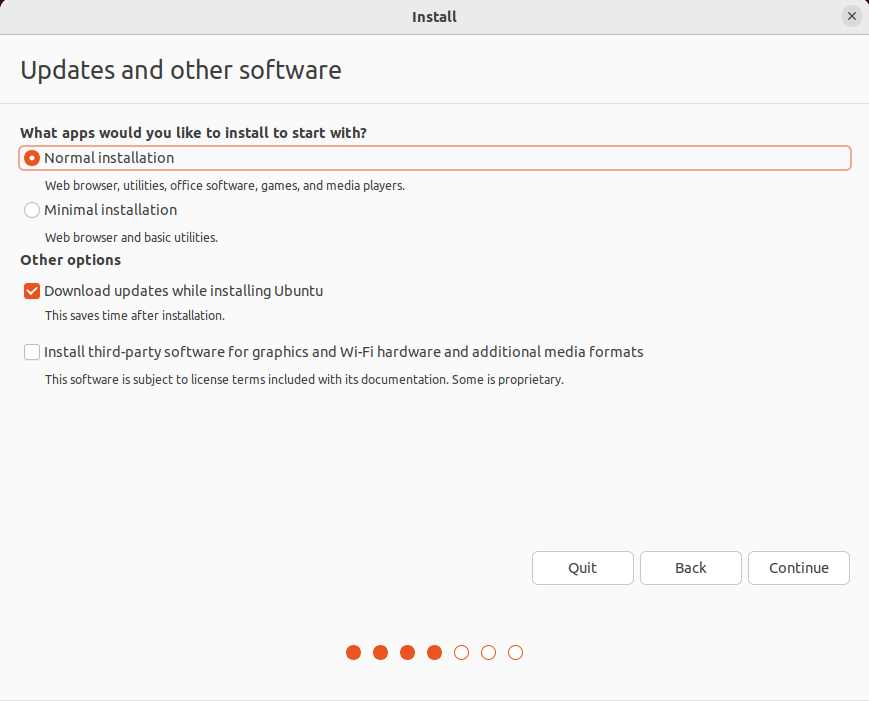Click the Quit button
Image resolution: width=869 pixels, height=701 pixels.
click(582, 568)
